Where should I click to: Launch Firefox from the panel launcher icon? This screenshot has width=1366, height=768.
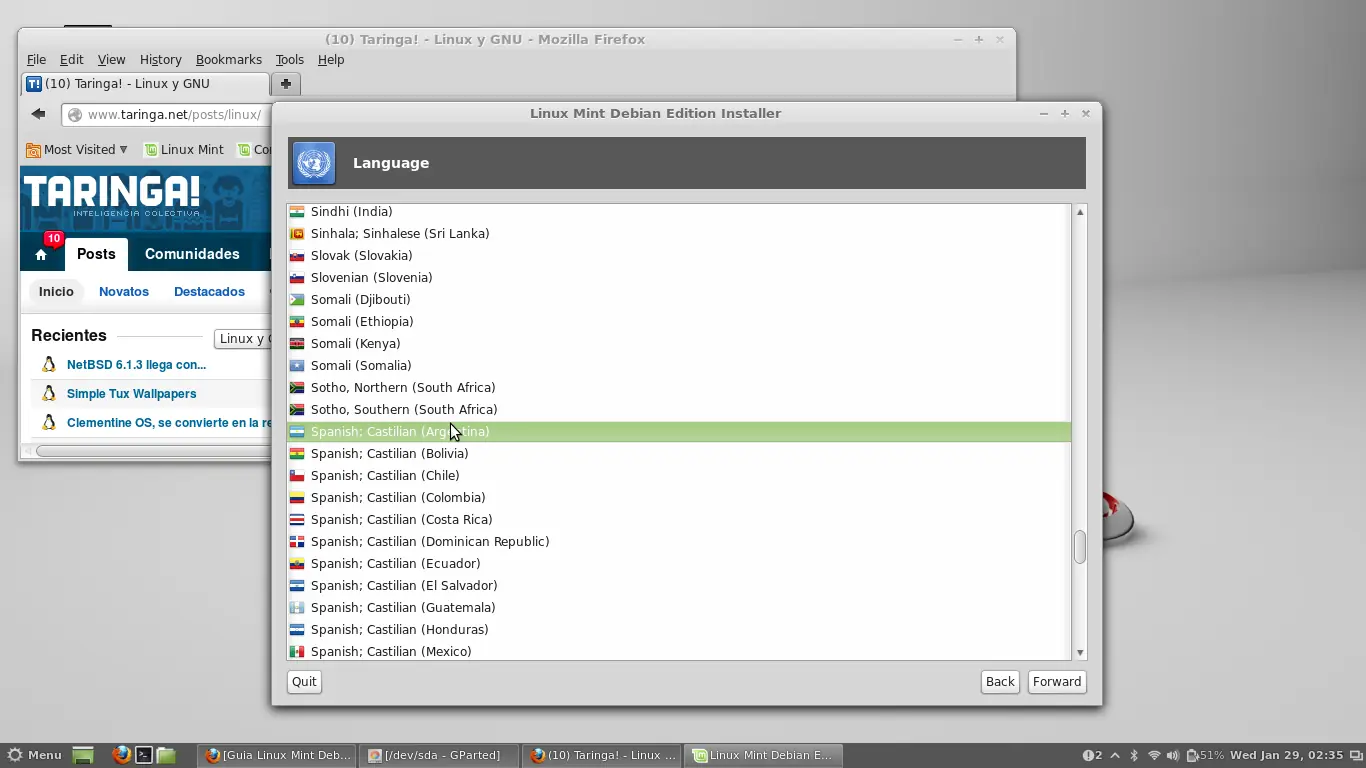121,755
